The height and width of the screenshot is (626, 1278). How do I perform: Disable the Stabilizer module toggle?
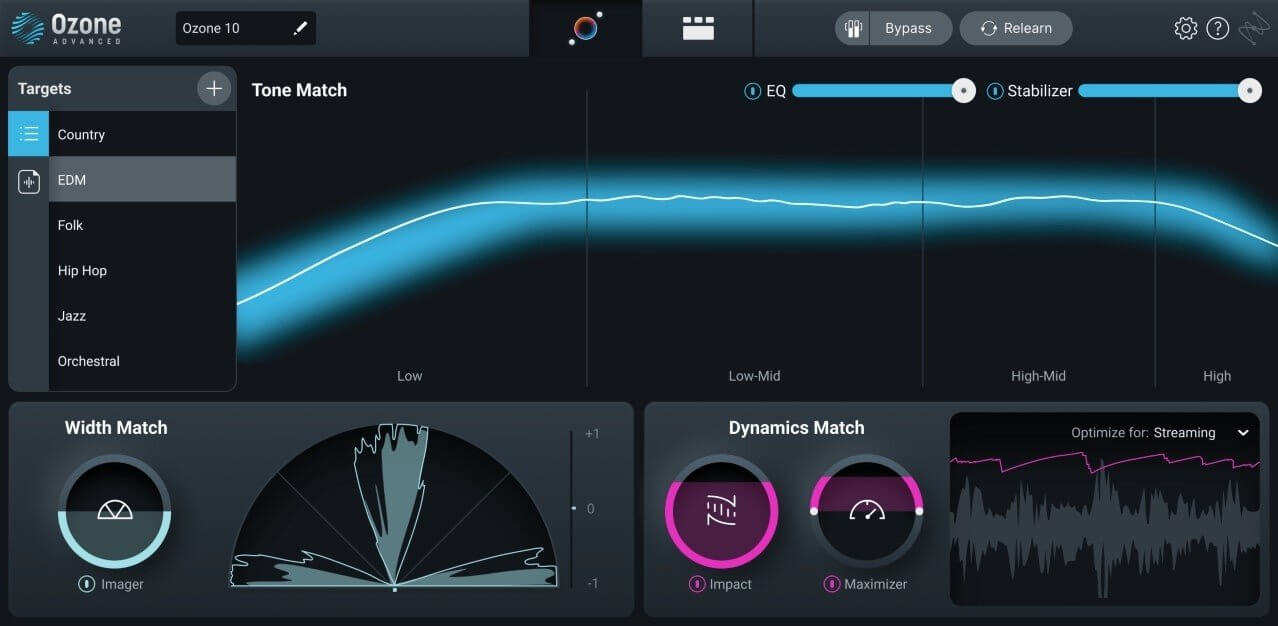click(994, 91)
